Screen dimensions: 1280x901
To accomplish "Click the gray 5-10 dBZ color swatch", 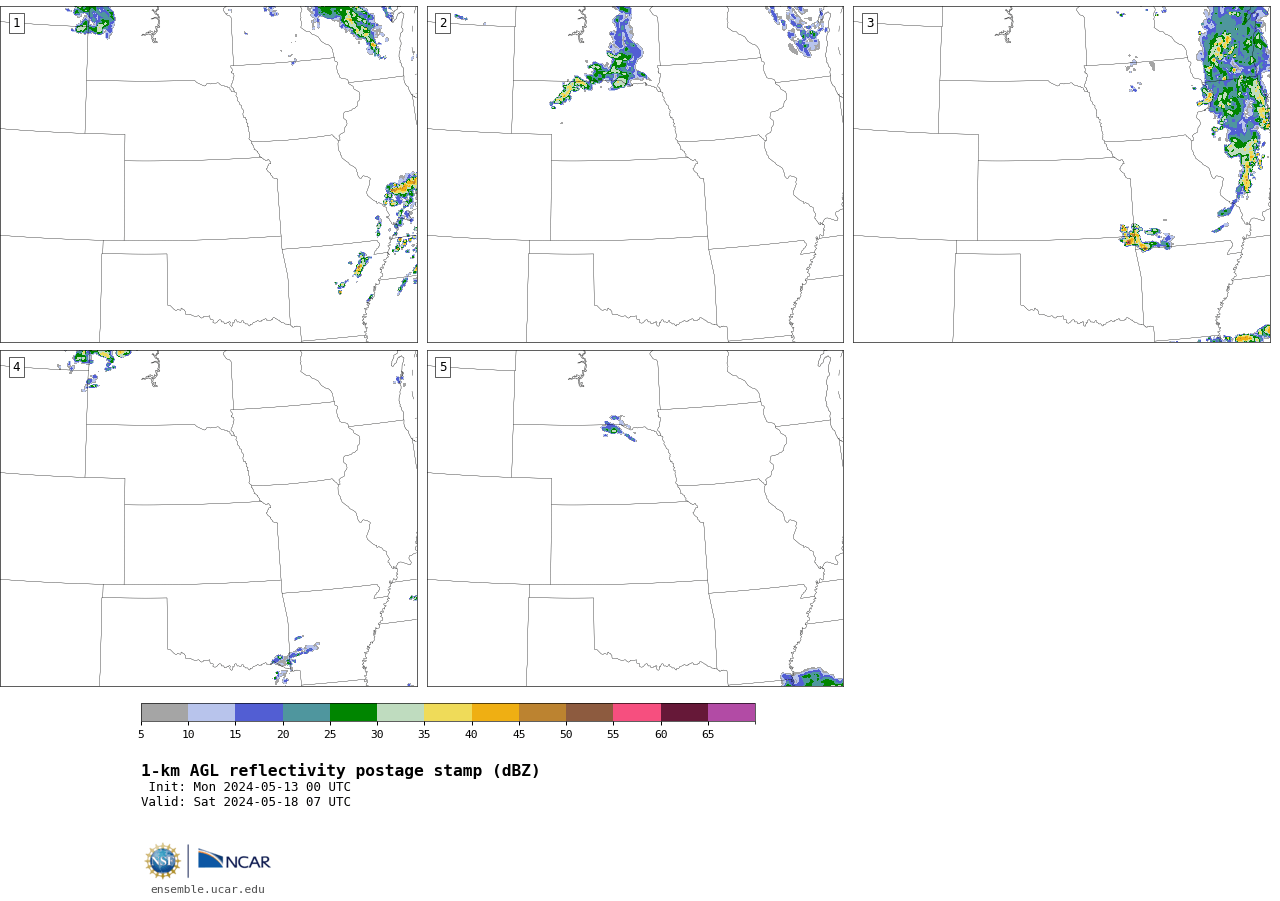I will (x=164, y=712).
